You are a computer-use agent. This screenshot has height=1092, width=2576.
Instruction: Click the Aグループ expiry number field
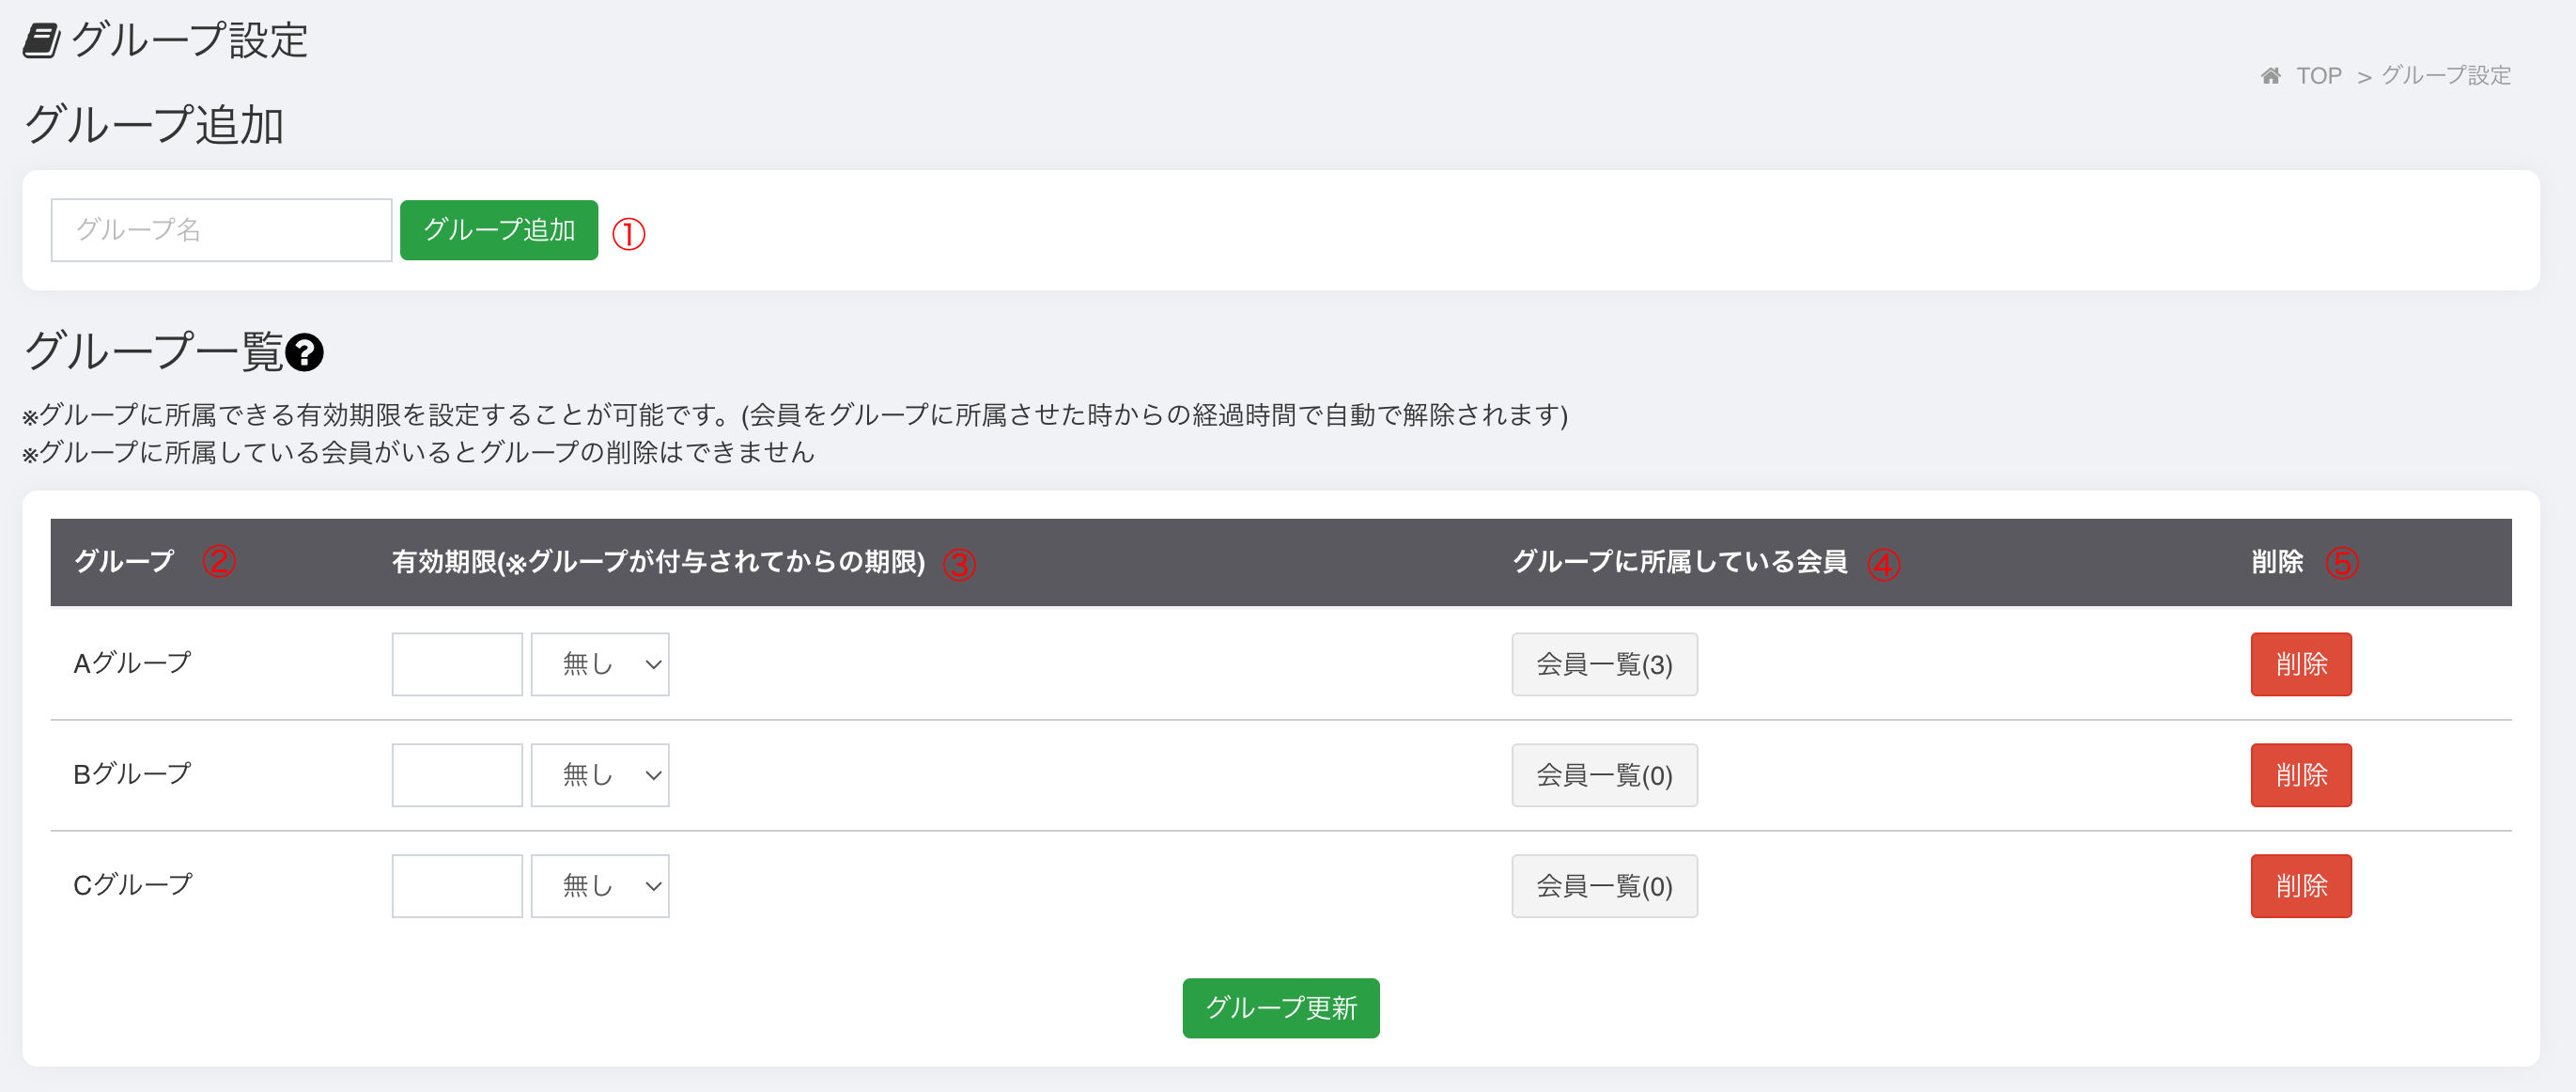click(x=457, y=664)
